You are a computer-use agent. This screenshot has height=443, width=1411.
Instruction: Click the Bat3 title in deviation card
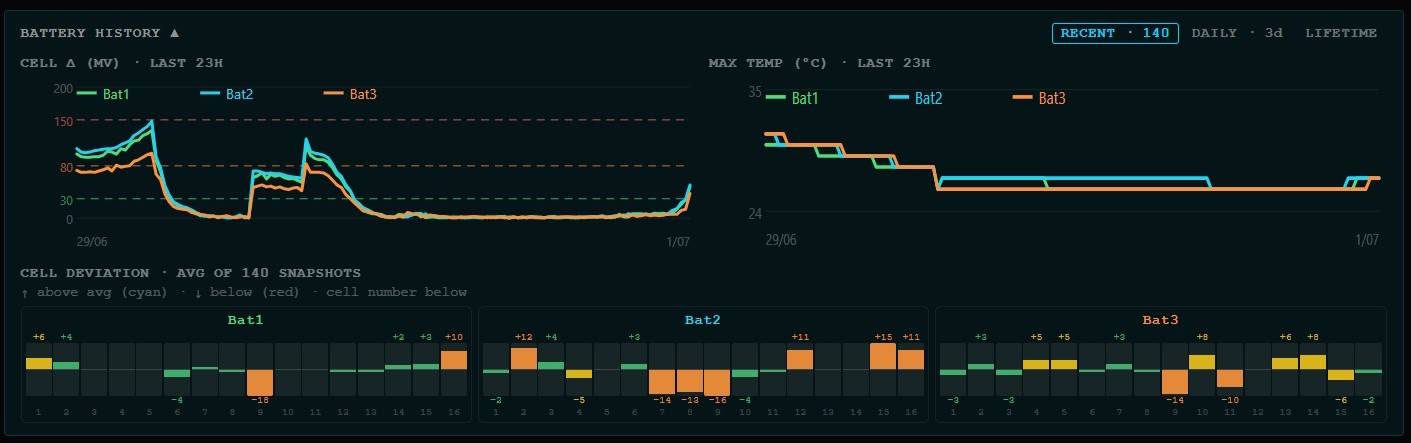[x=1160, y=321]
